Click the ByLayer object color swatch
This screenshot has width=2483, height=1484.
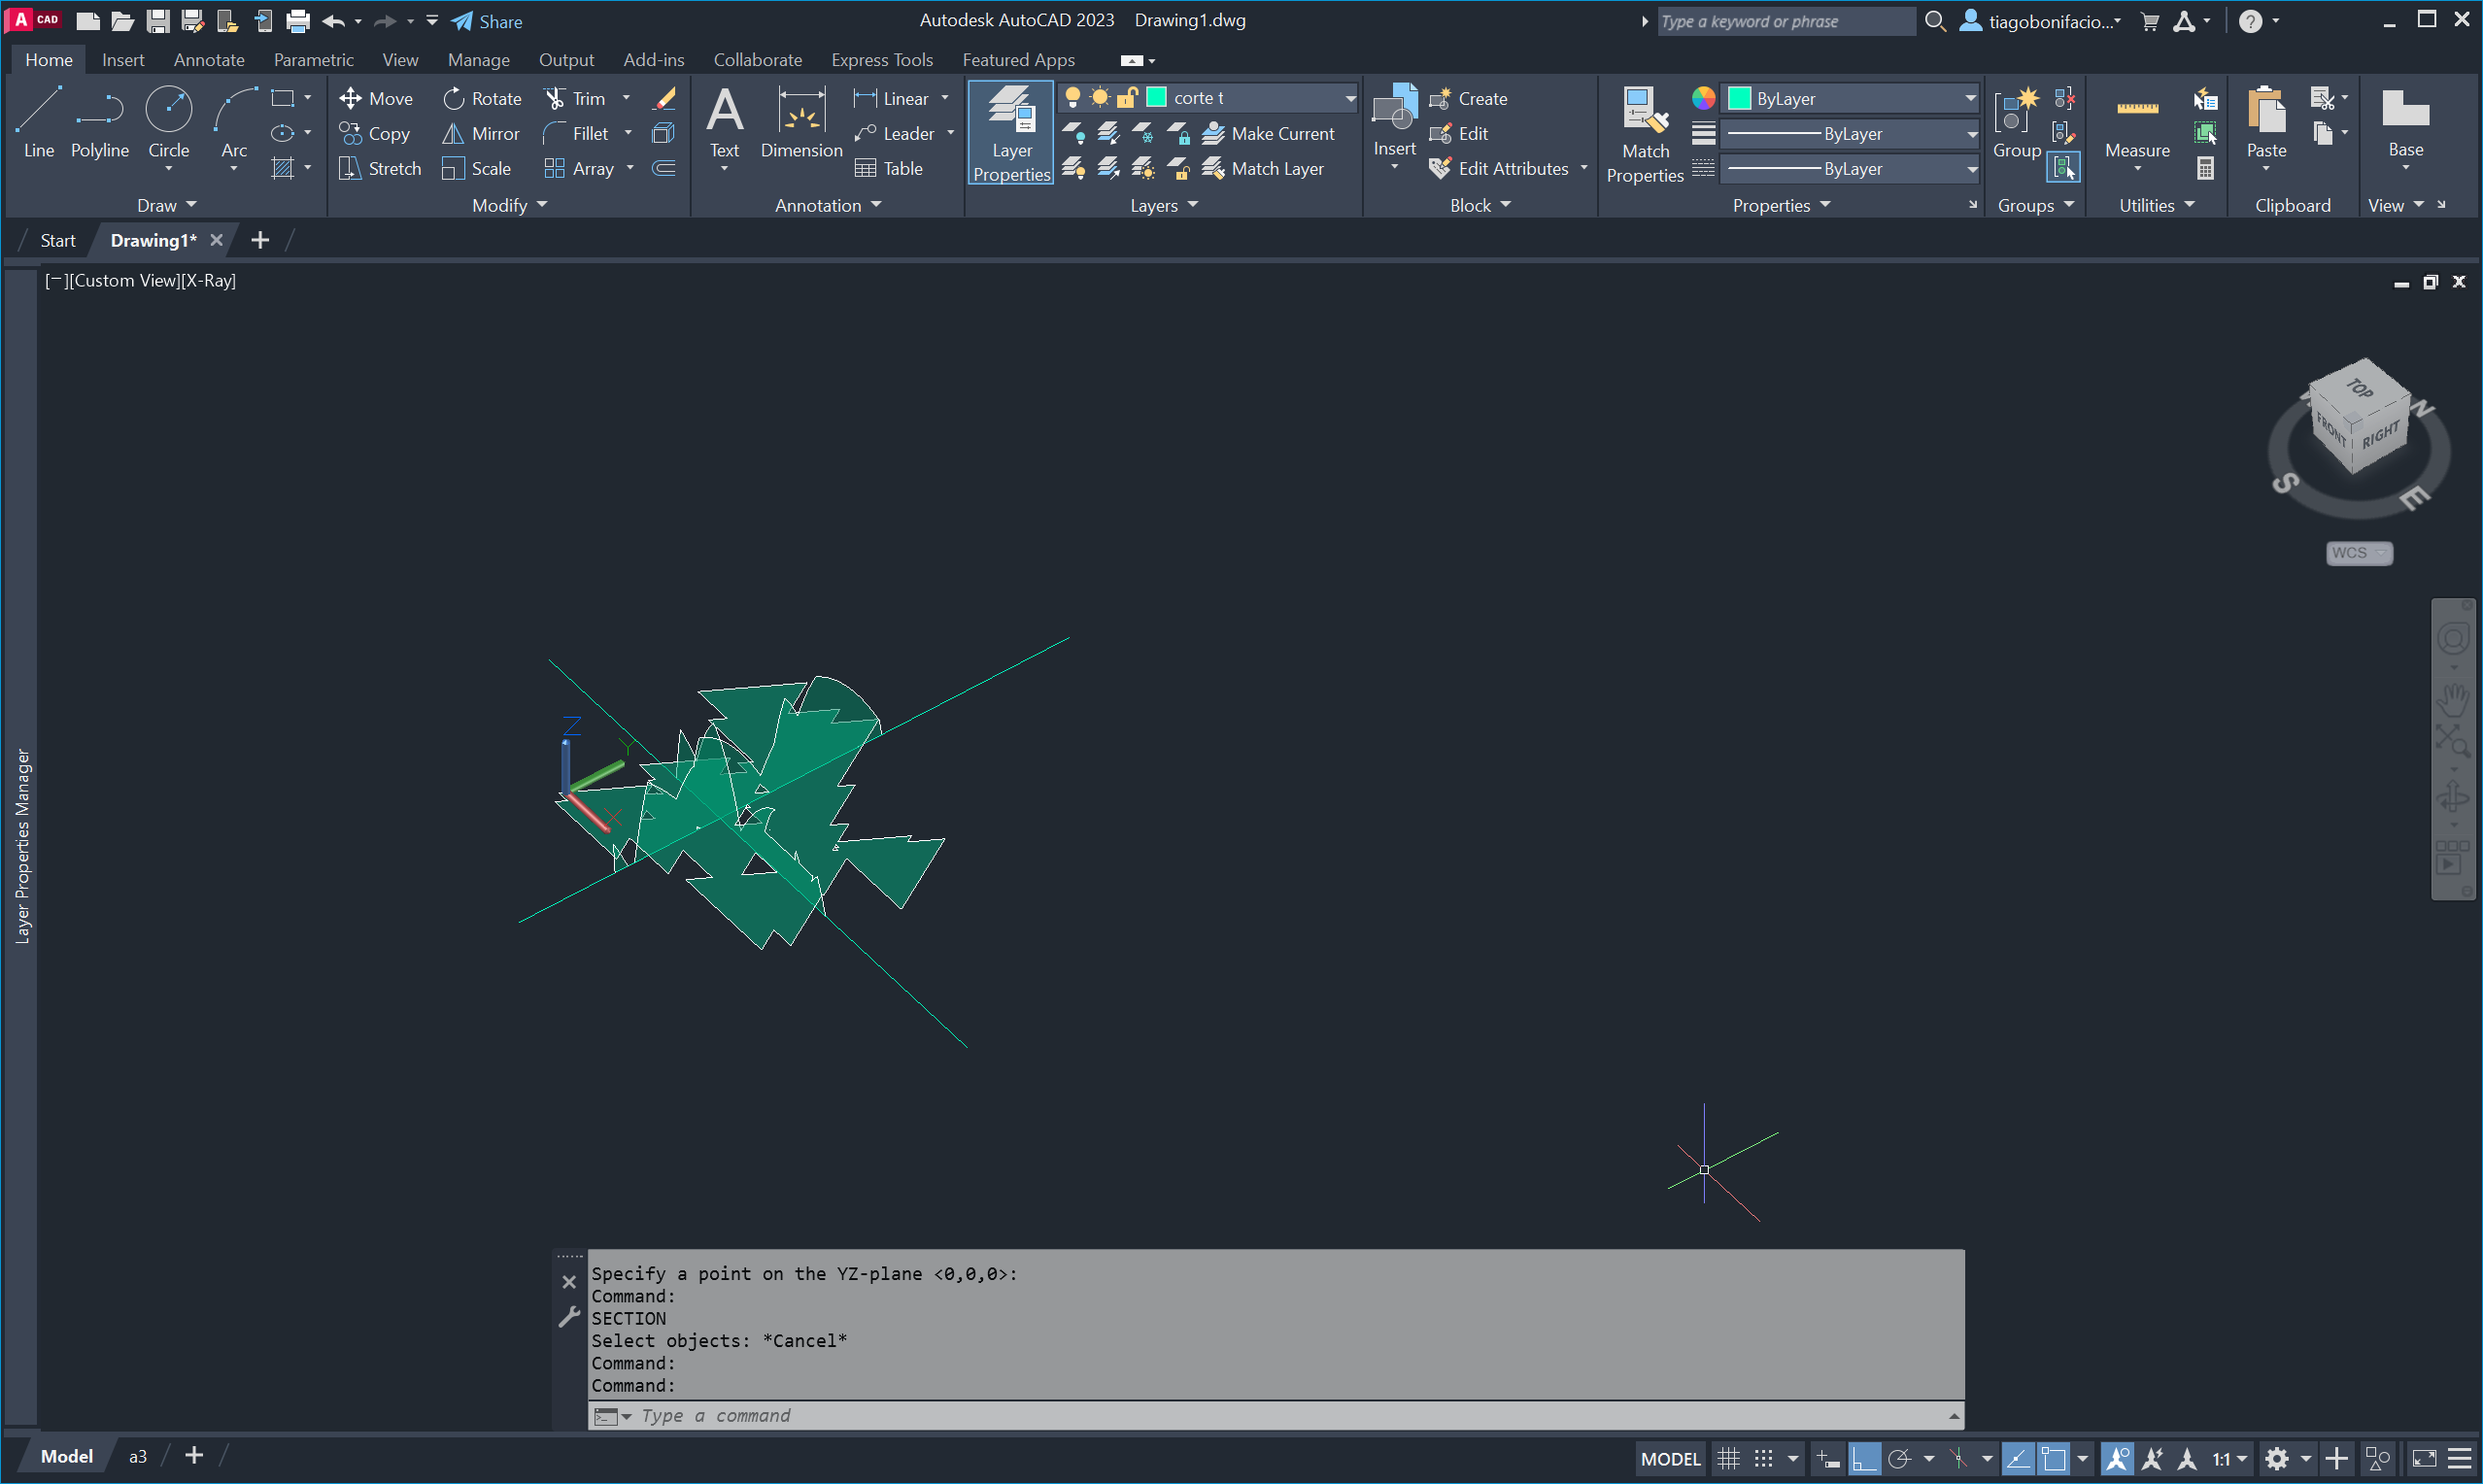coord(1739,98)
